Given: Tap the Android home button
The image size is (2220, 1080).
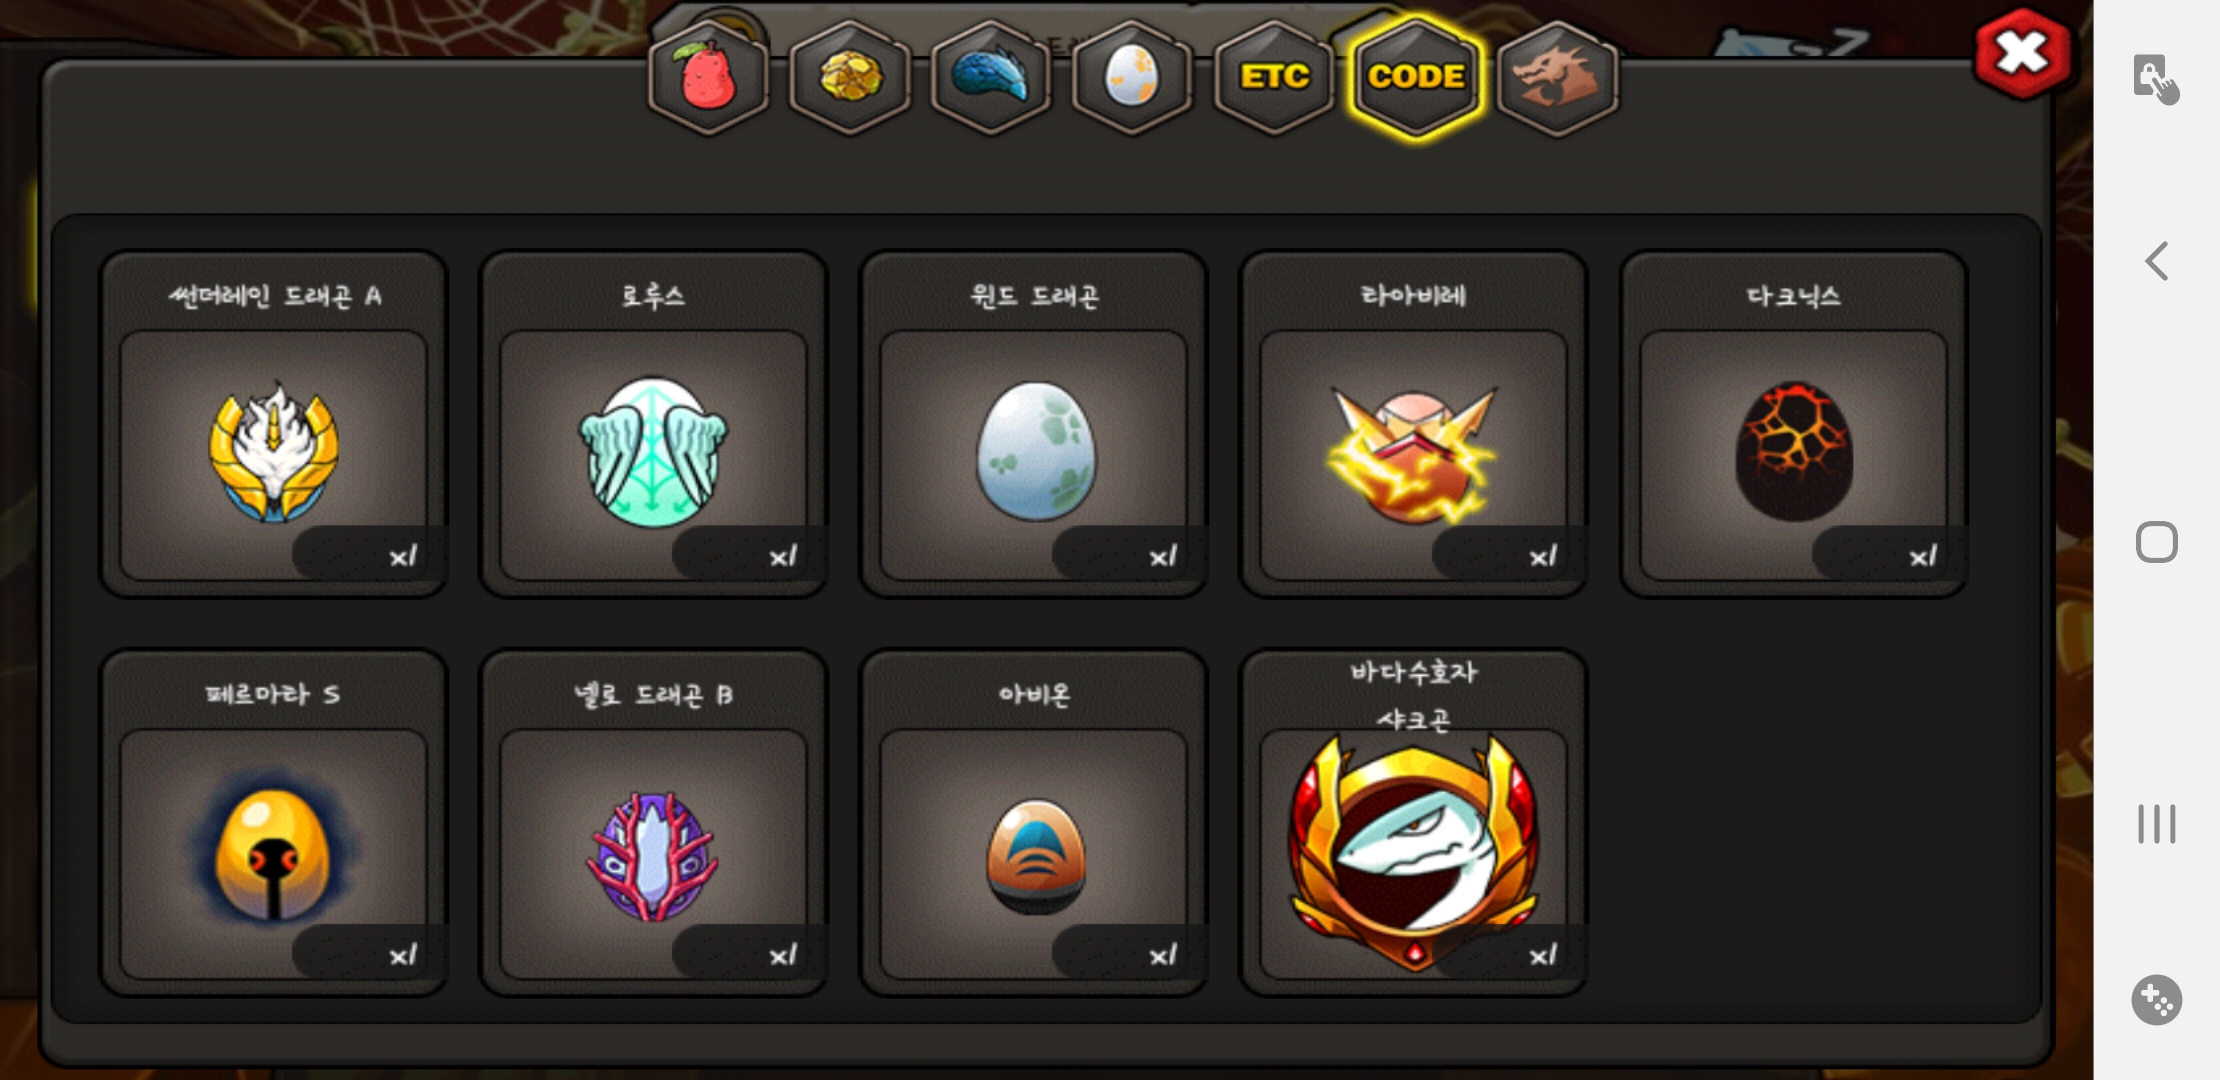Looking at the screenshot, I should click(2156, 542).
